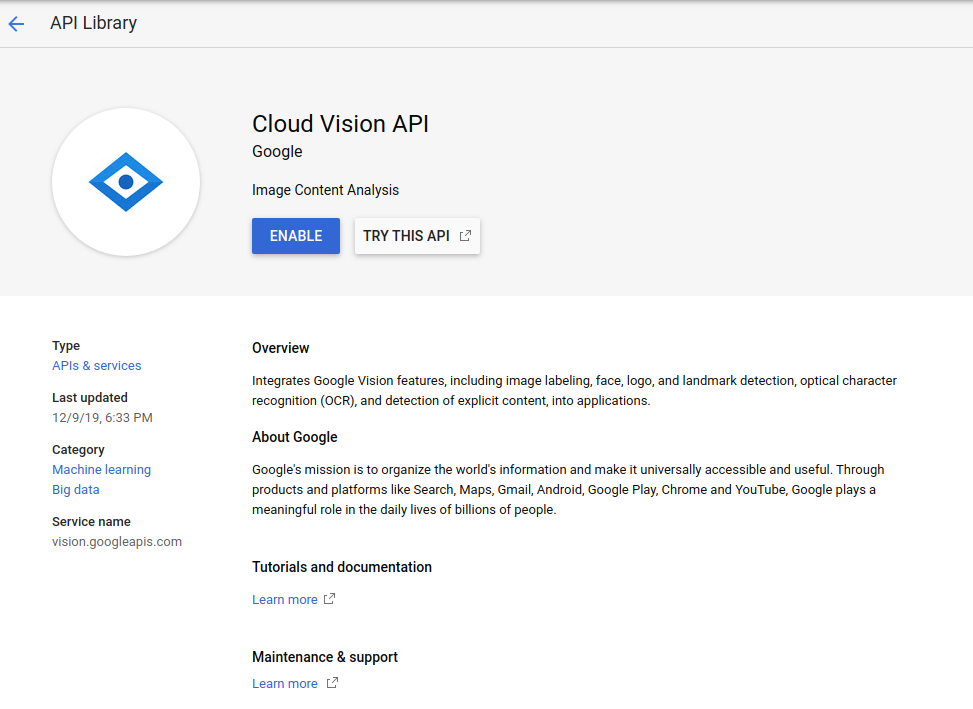
Task: Click the API Library page title
Action: click(94, 23)
